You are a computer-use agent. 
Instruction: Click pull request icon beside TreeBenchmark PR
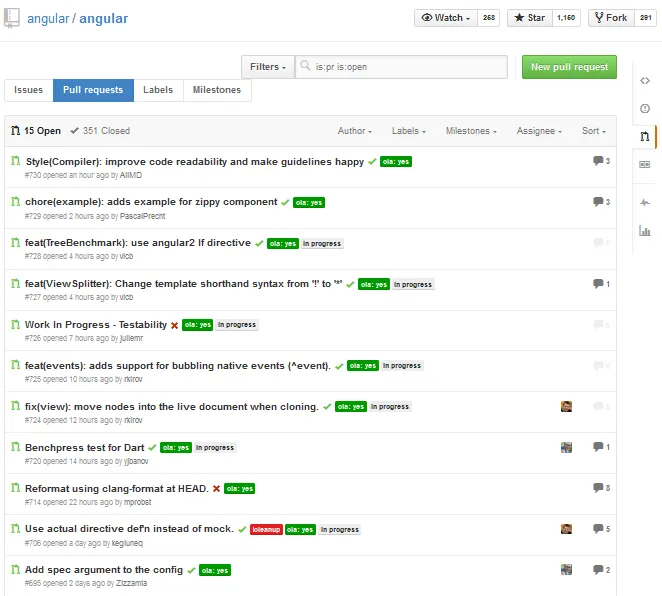pyautogui.click(x=16, y=242)
